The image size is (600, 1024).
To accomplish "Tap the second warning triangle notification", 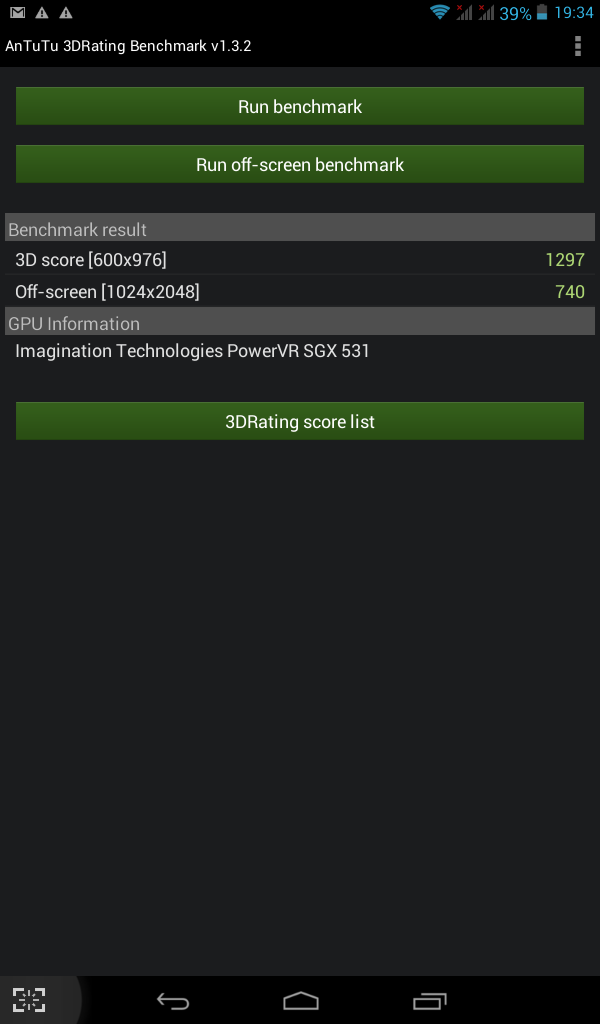I will coord(66,12).
